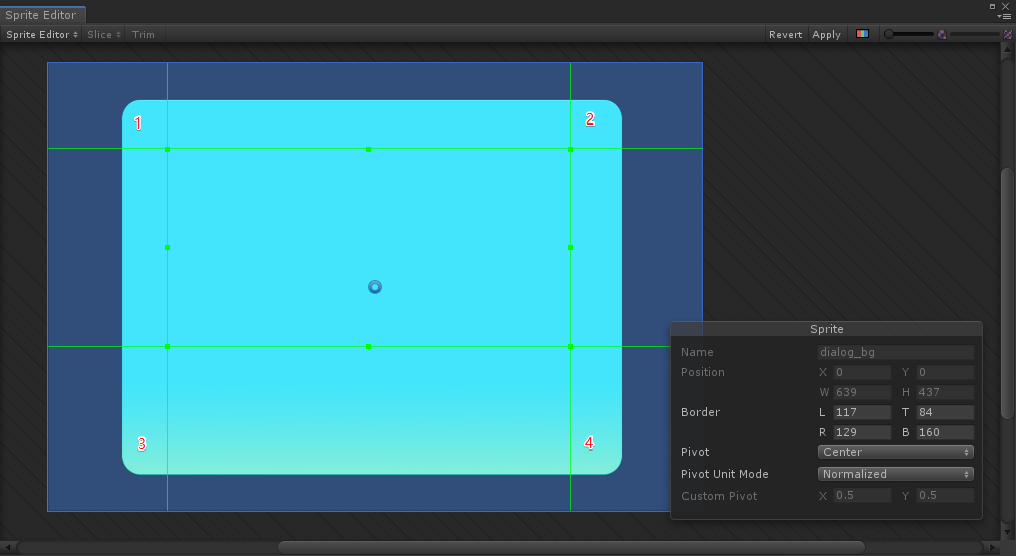Click the scroll right arrow
Image resolution: width=1016 pixels, height=556 pixels.
click(992, 548)
